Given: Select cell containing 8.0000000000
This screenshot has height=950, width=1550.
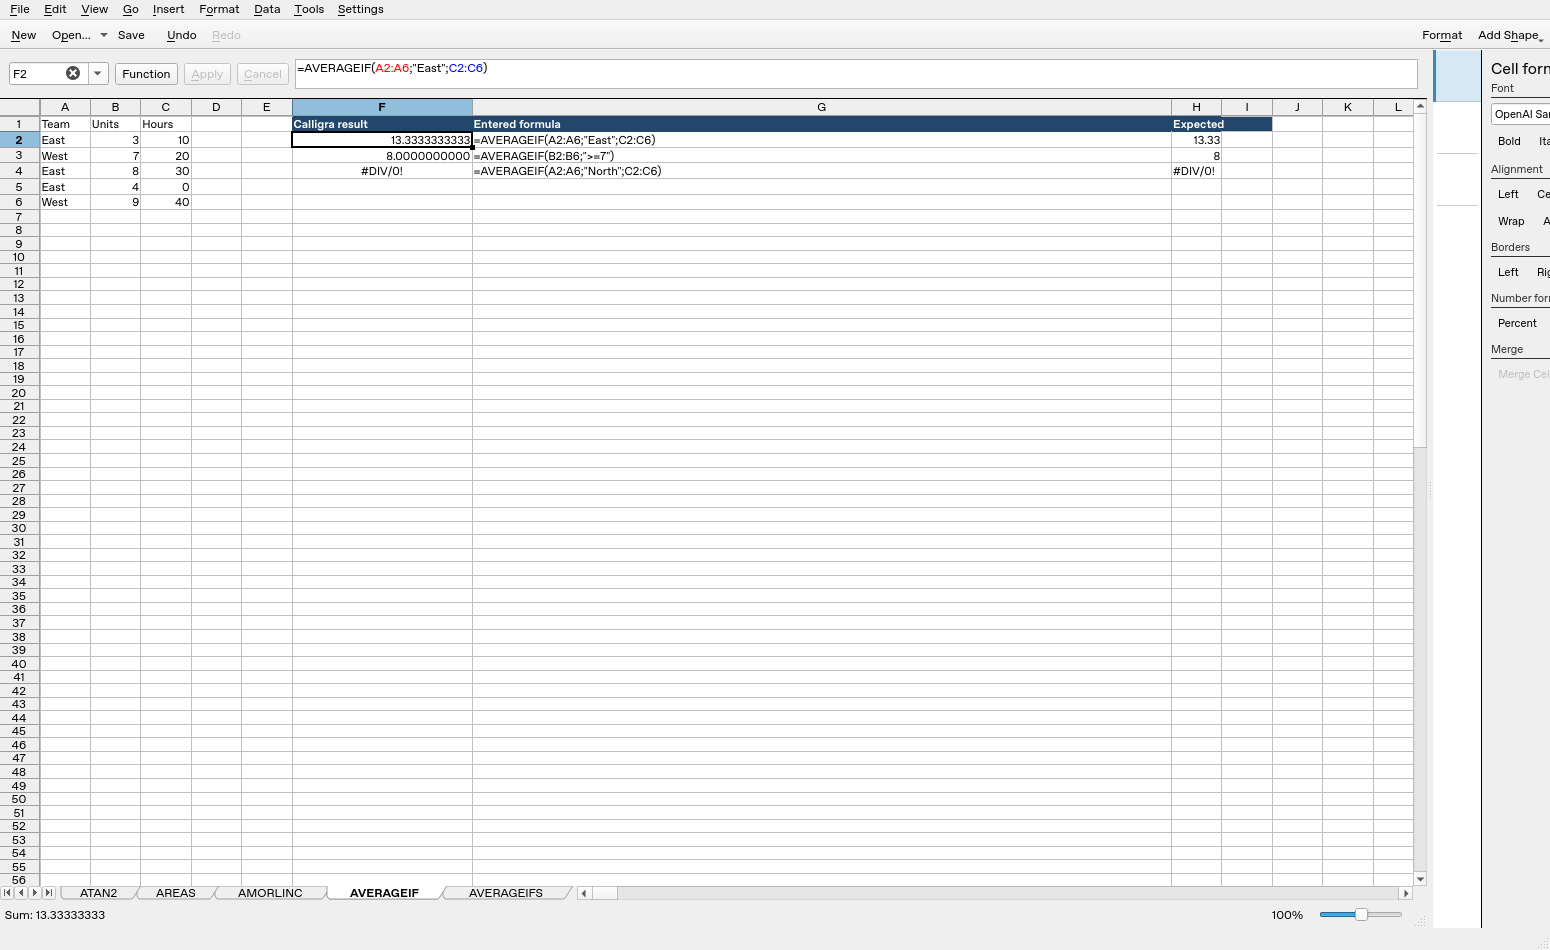Looking at the screenshot, I should click(x=382, y=156).
